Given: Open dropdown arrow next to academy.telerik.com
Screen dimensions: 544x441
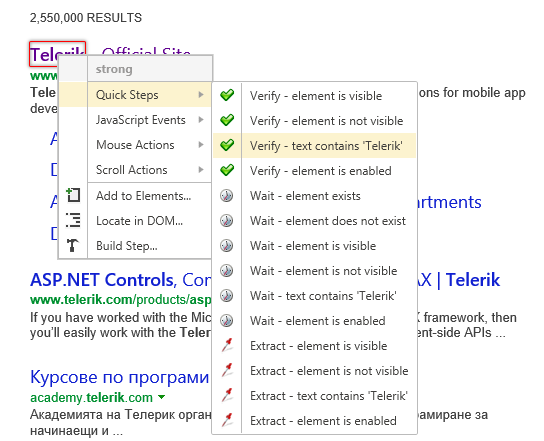Looking at the screenshot, I should coord(161,397).
